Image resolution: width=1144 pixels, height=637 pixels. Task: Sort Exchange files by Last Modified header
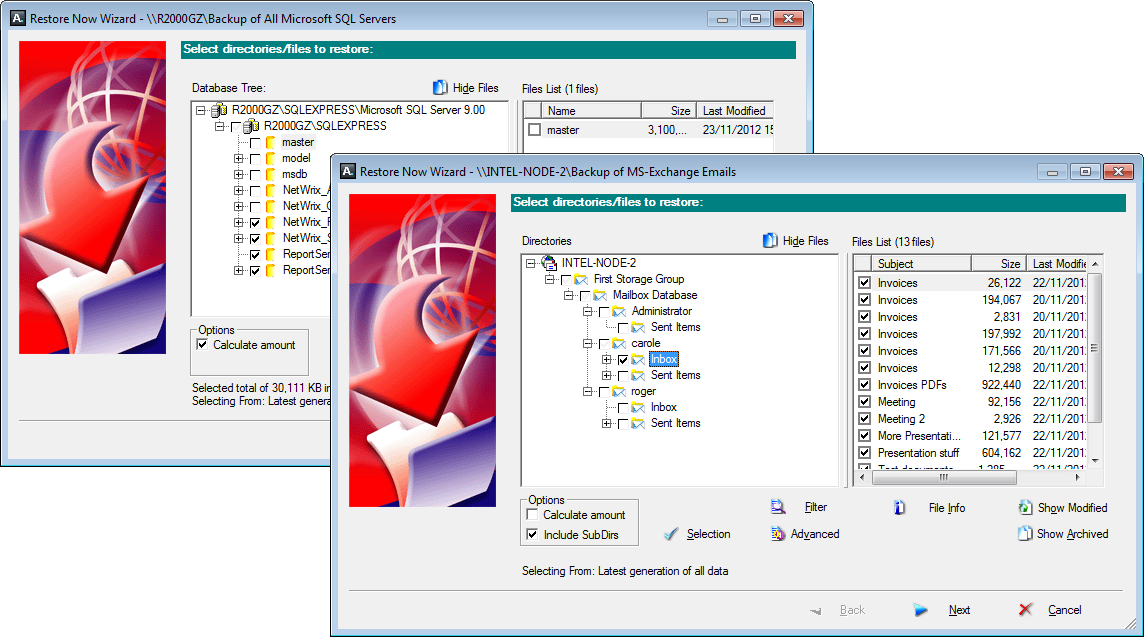click(x=1057, y=263)
